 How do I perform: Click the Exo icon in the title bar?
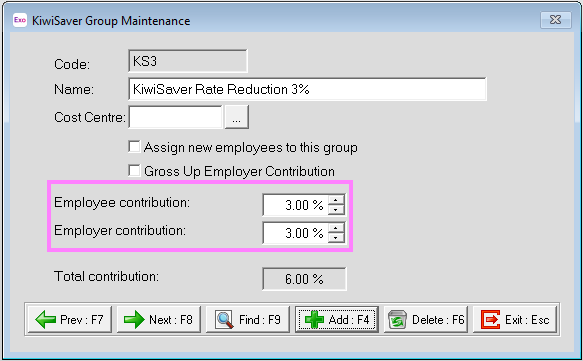pos(20,20)
